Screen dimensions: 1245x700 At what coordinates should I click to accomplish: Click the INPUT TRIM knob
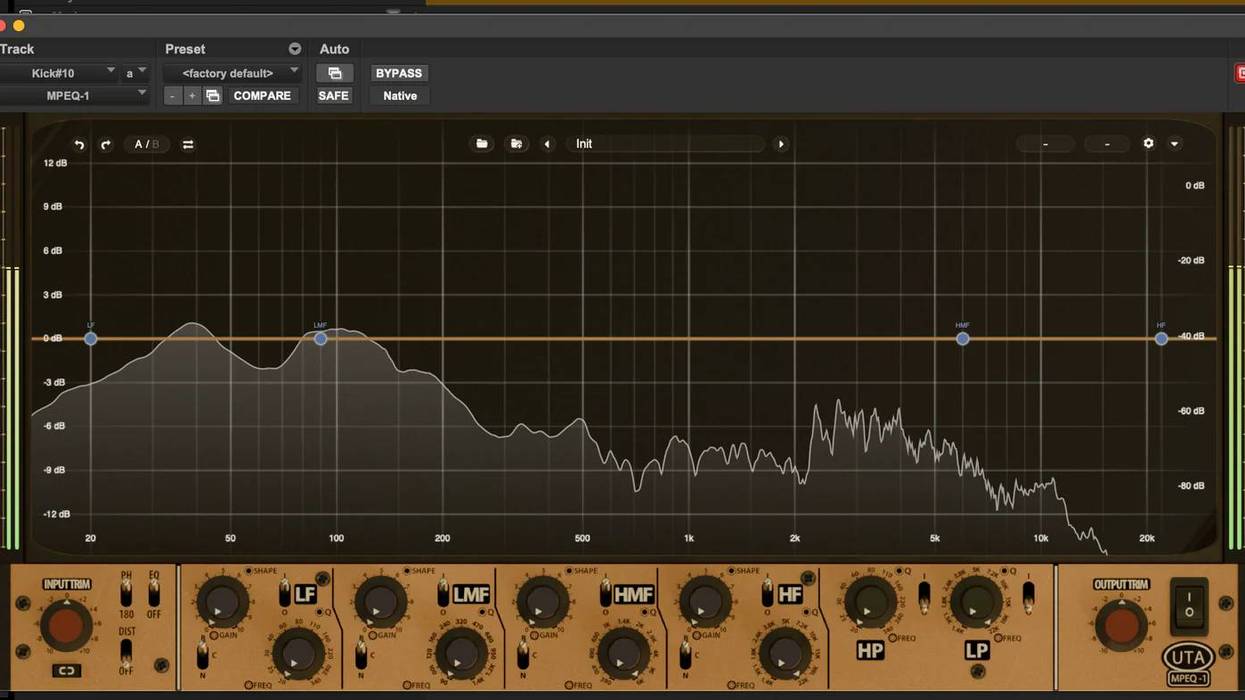(x=67, y=626)
